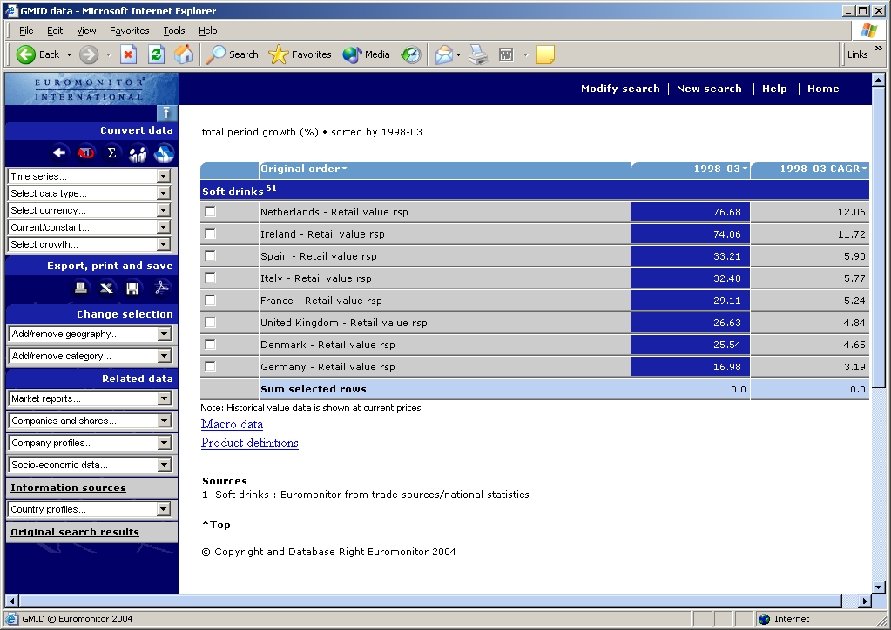Click New search in the top bar
Viewport: 891px width, 630px height.
(x=710, y=88)
